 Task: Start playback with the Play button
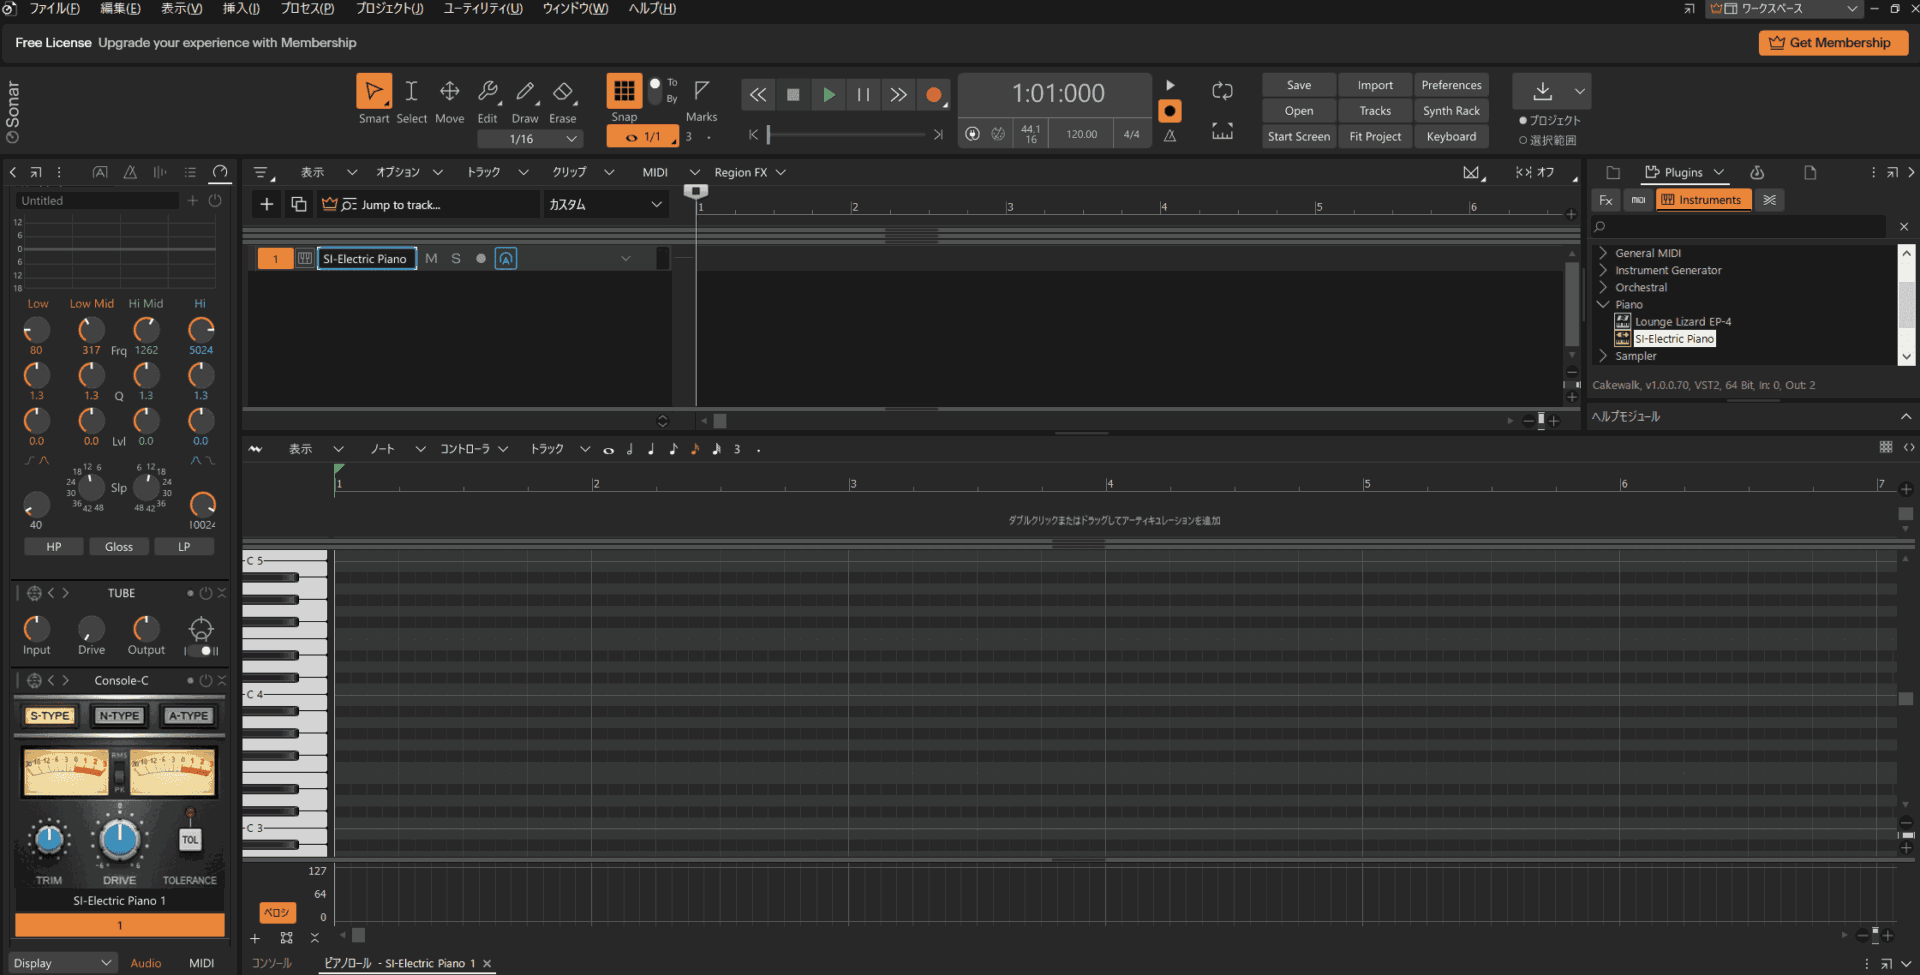(828, 95)
